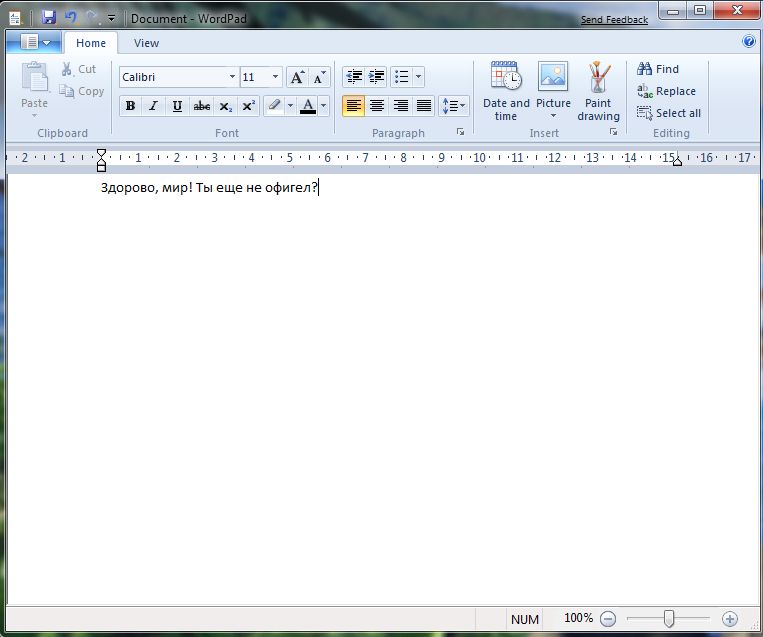Open the font size dropdown
This screenshot has width=763, height=637.
[x=275, y=77]
